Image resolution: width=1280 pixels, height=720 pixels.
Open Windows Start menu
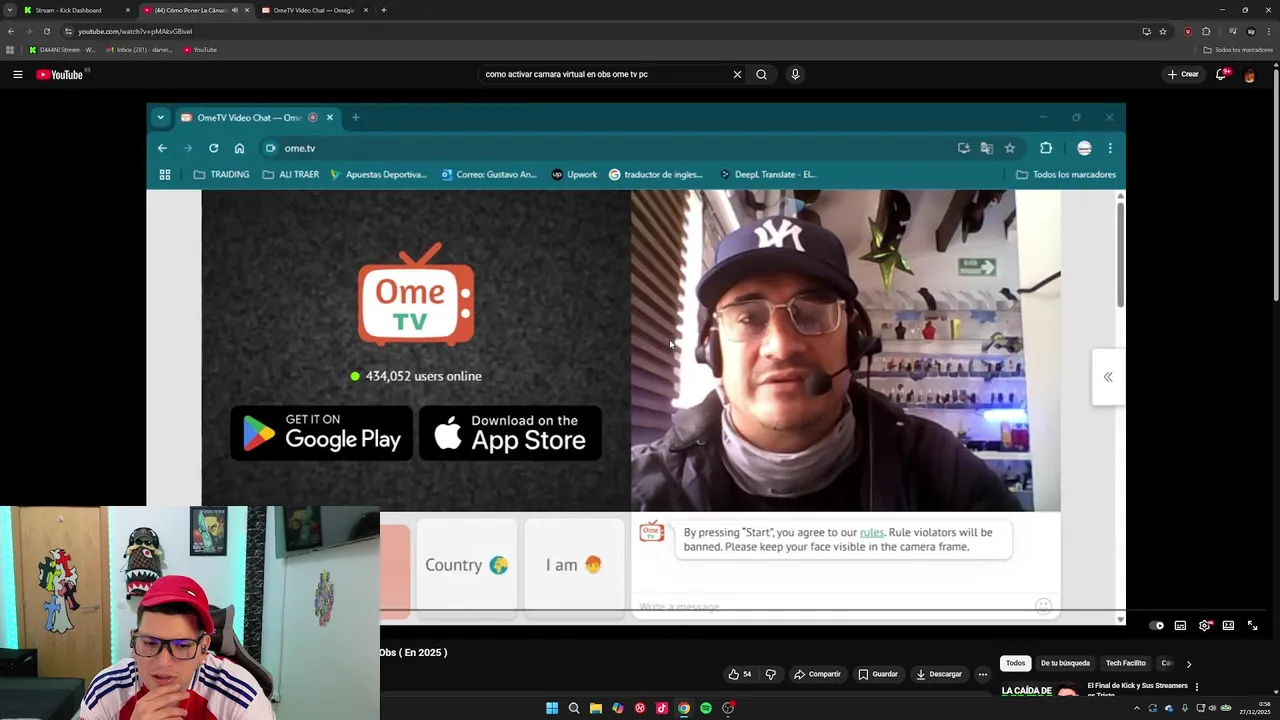coord(552,708)
